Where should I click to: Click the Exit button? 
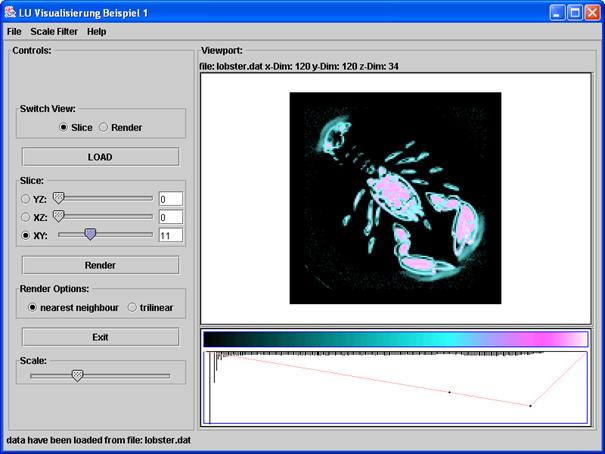(x=100, y=337)
